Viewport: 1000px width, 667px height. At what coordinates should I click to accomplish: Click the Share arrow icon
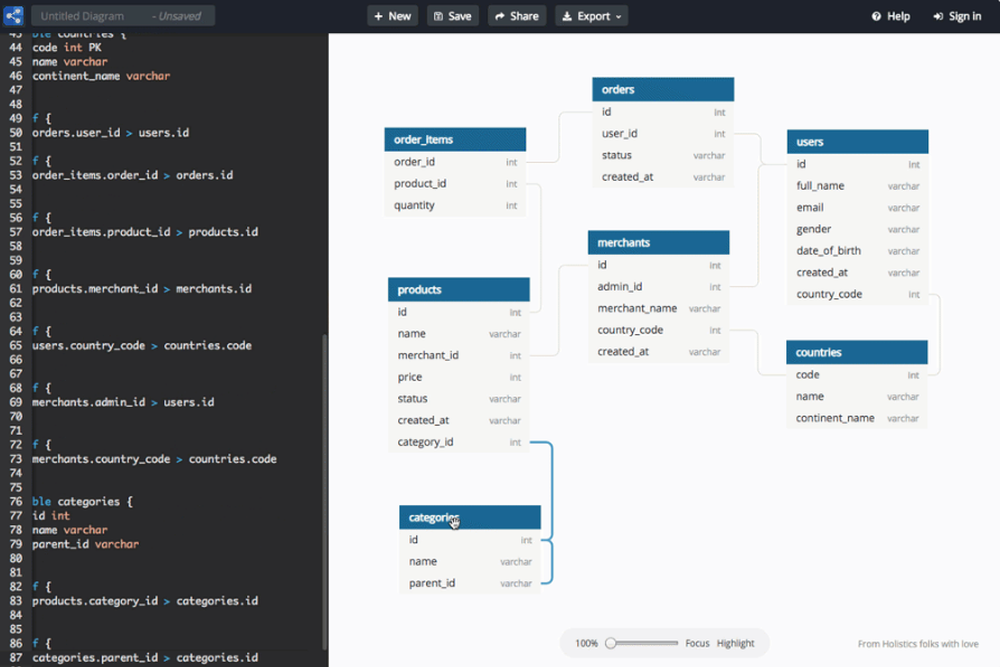click(500, 16)
